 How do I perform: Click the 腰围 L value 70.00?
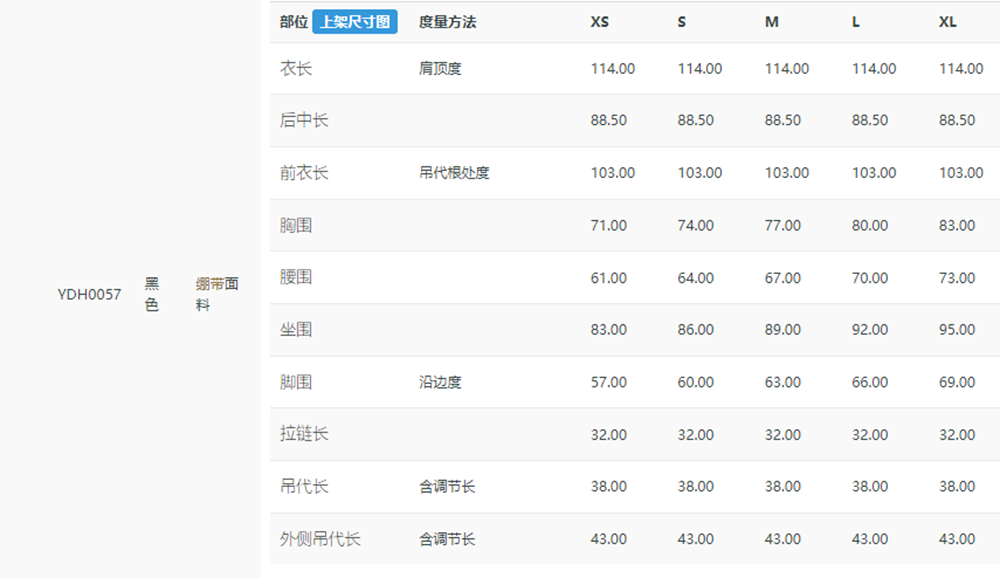click(x=870, y=278)
